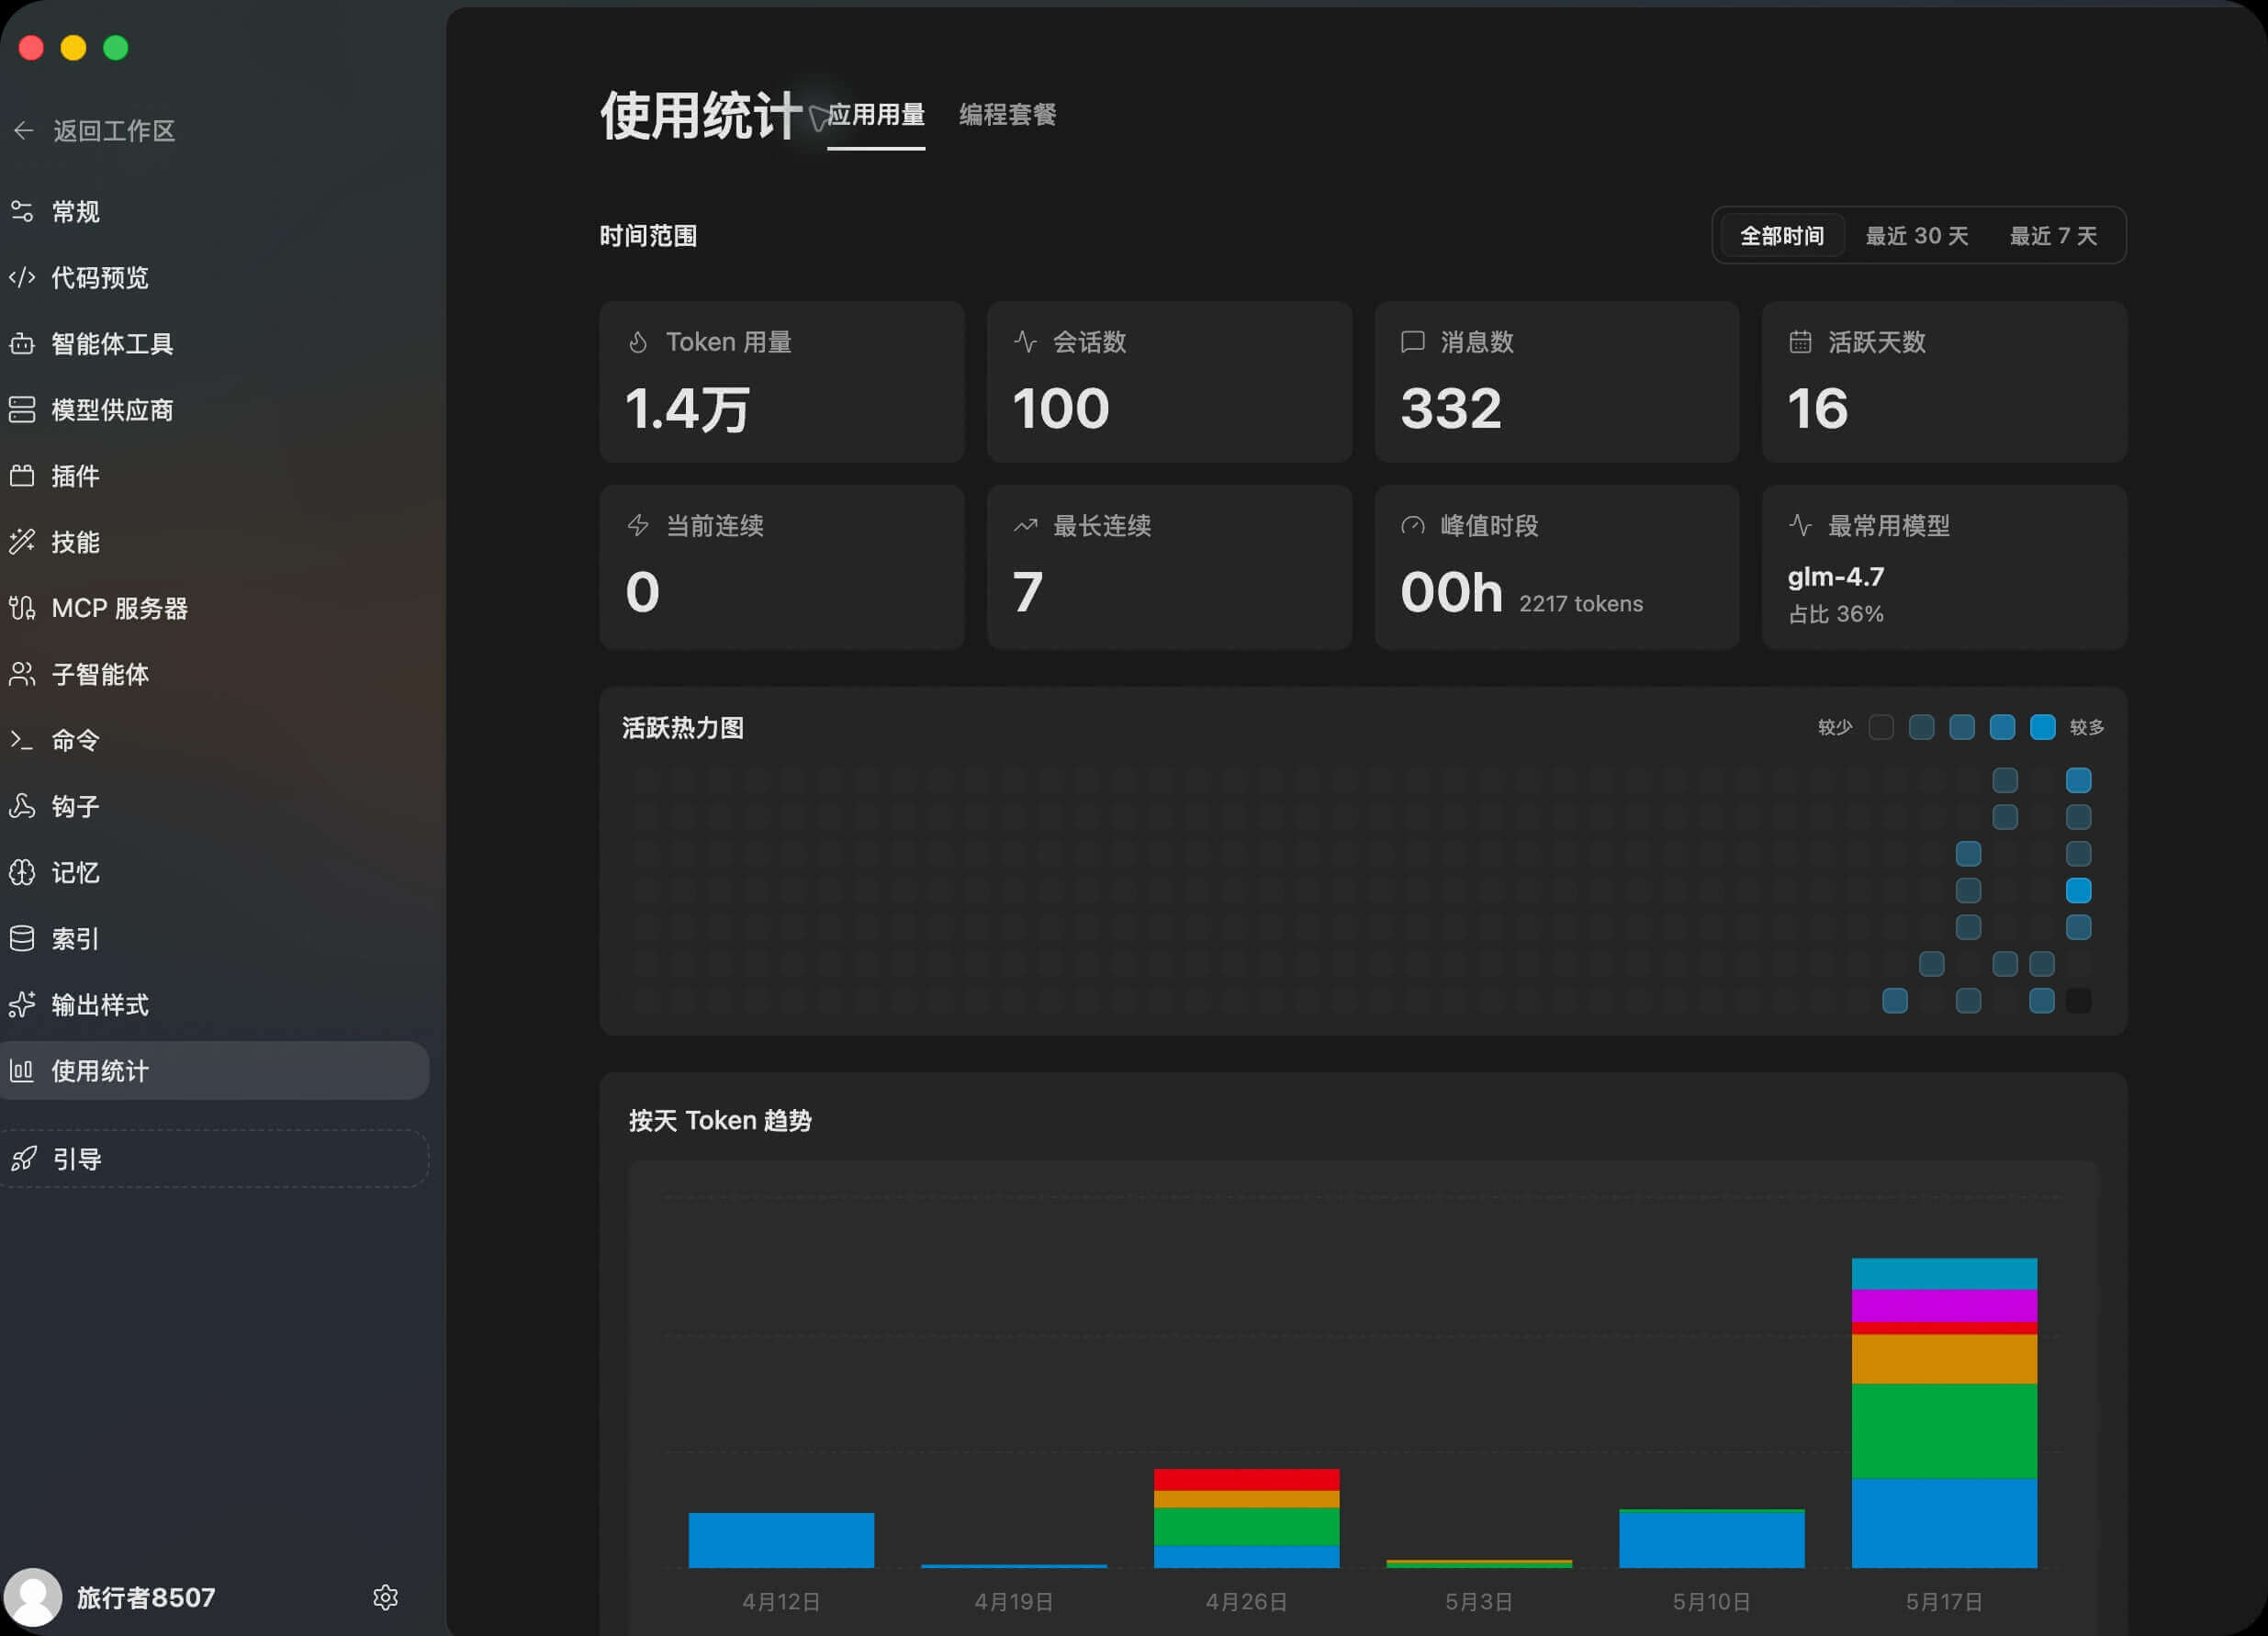Open the 输出样式 sparkle icon
Image resolution: width=2268 pixels, height=1636 pixels.
click(22, 1004)
